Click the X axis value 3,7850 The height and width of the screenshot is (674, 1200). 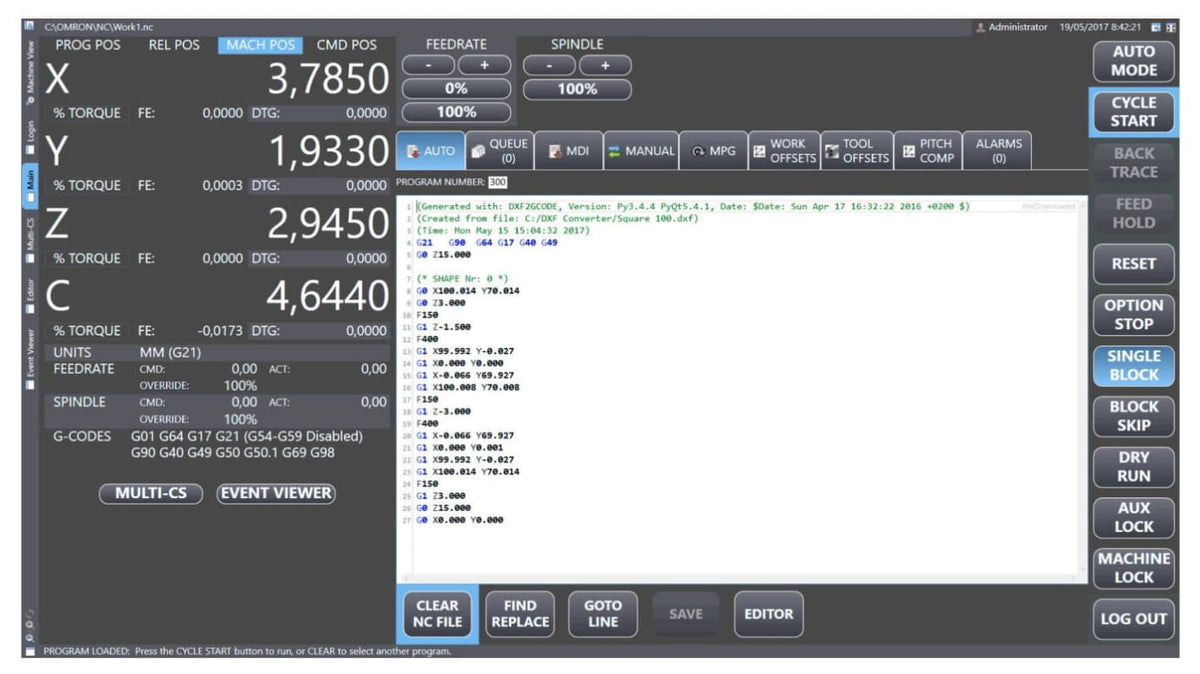click(327, 80)
